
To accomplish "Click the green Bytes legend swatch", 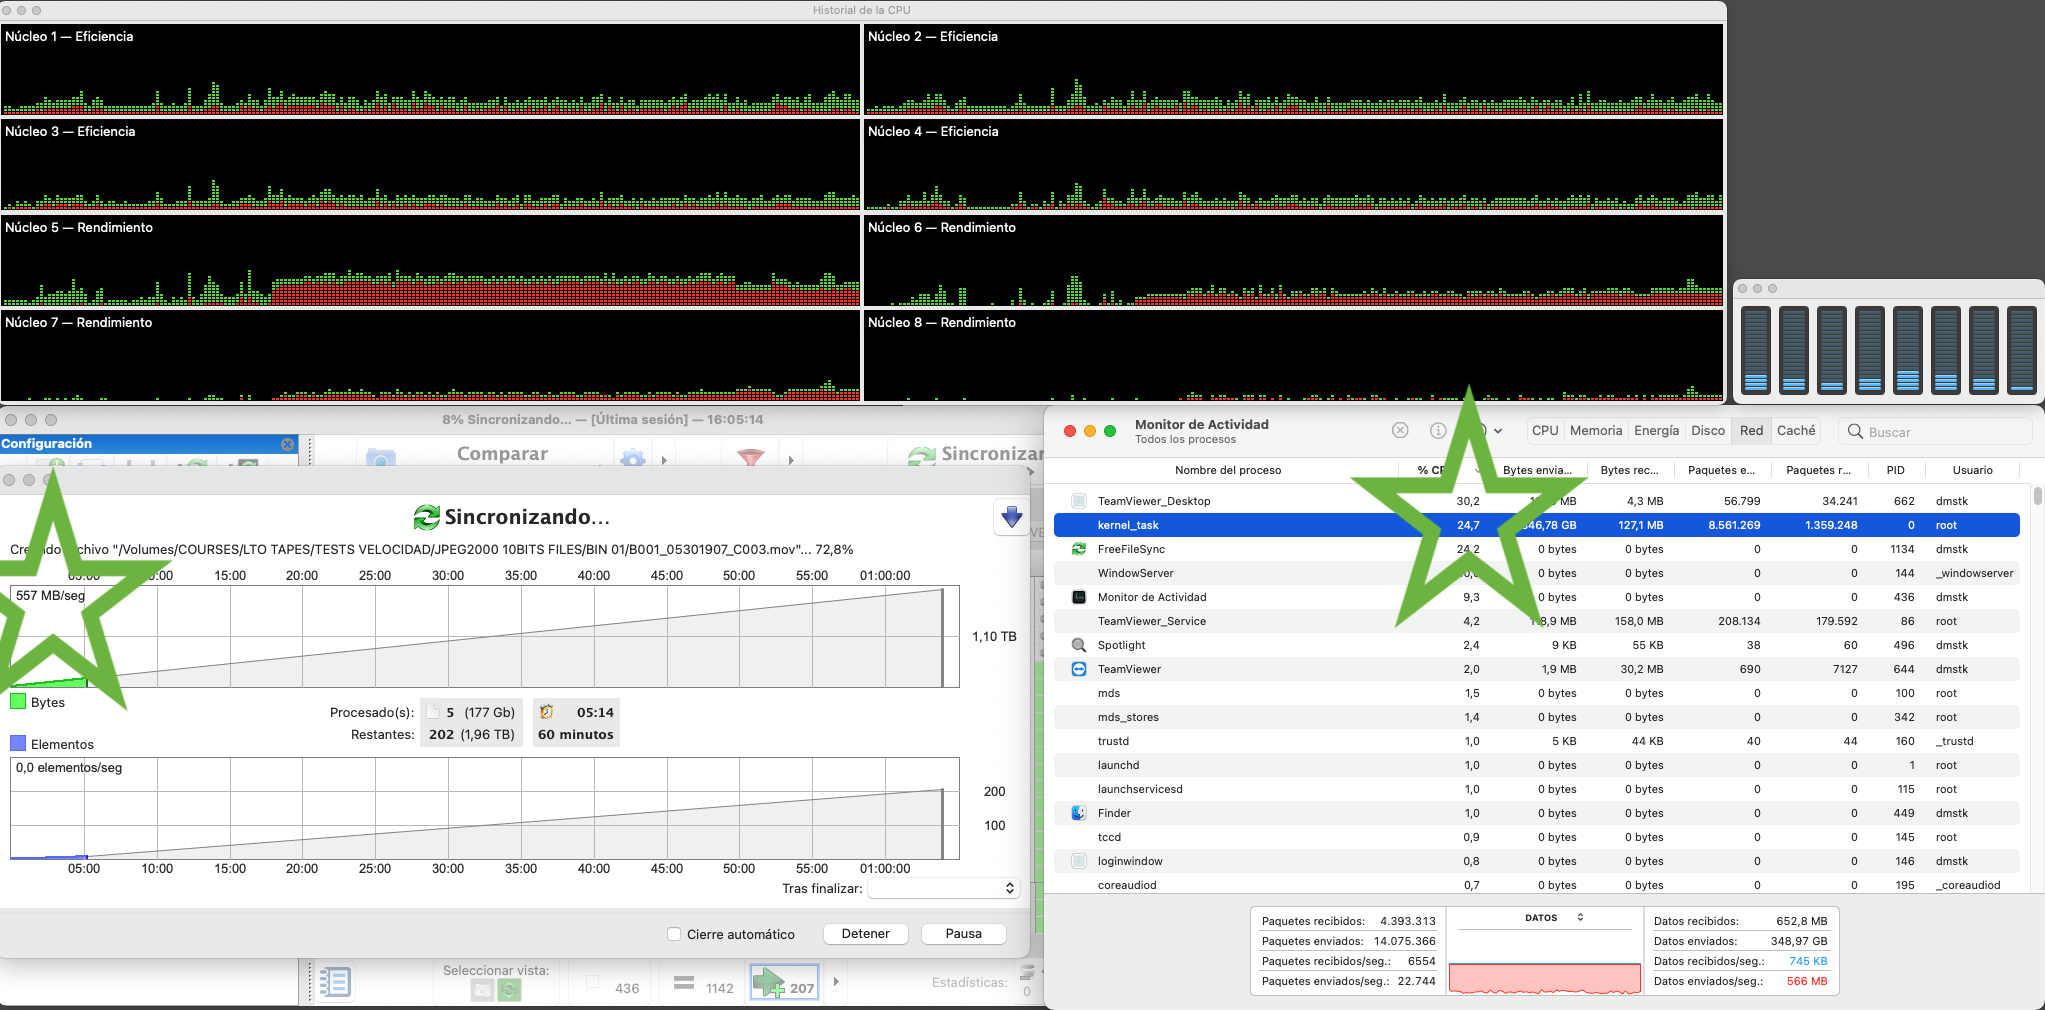I will pyautogui.click(x=18, y=702).
